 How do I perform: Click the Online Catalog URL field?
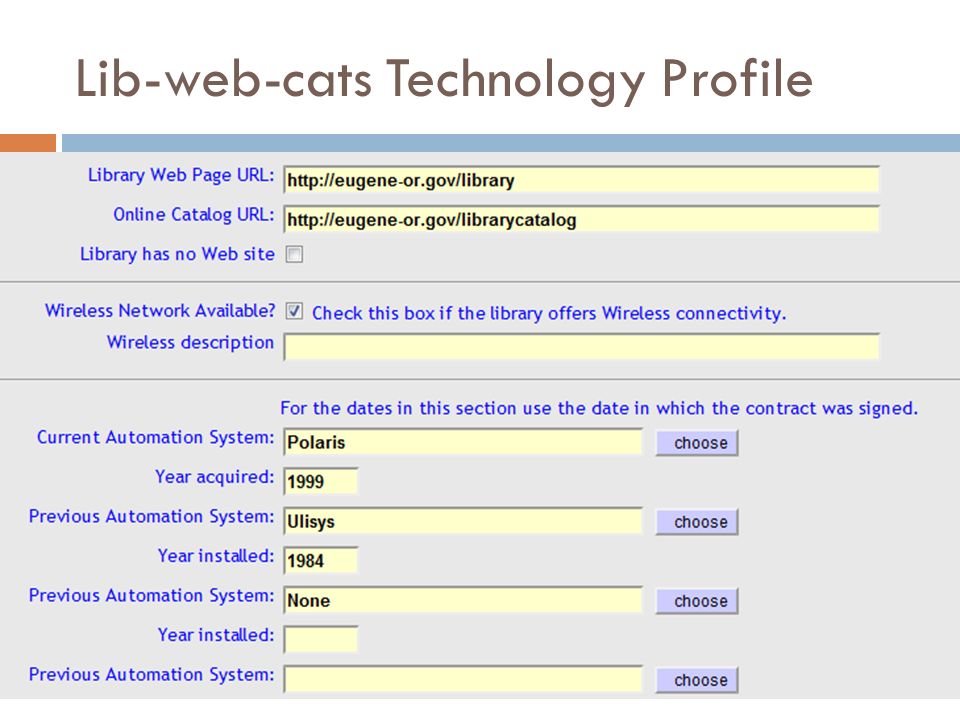(581, 219)
